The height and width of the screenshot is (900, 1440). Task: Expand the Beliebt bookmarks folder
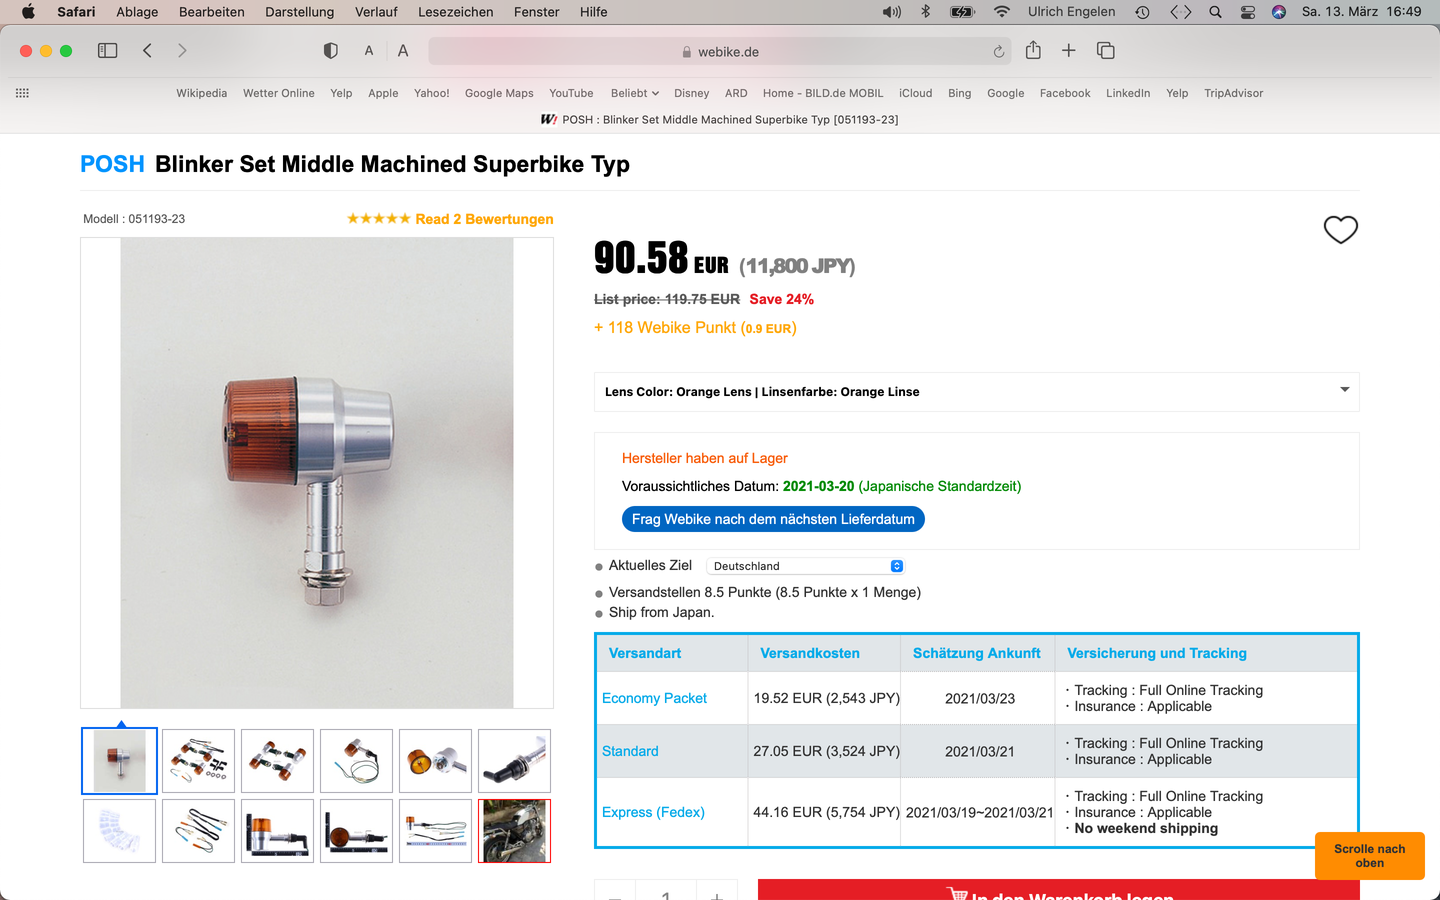click(634, 93)
